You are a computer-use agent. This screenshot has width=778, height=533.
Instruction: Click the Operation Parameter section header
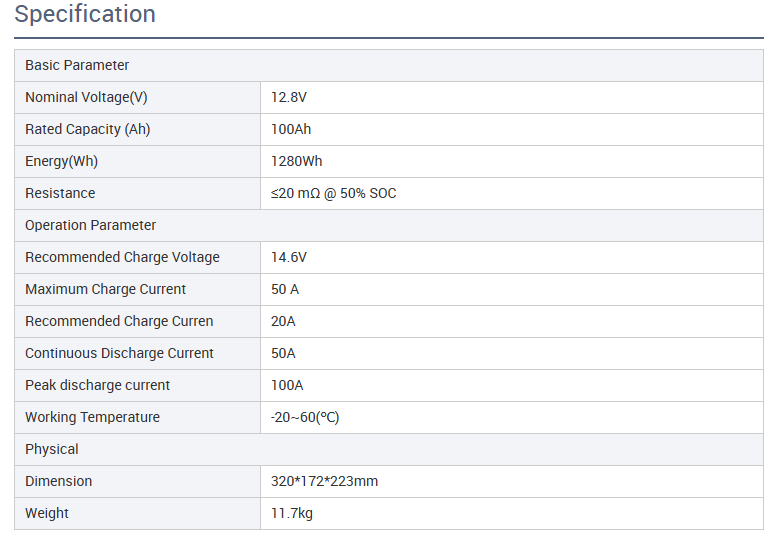pos(90,225)
